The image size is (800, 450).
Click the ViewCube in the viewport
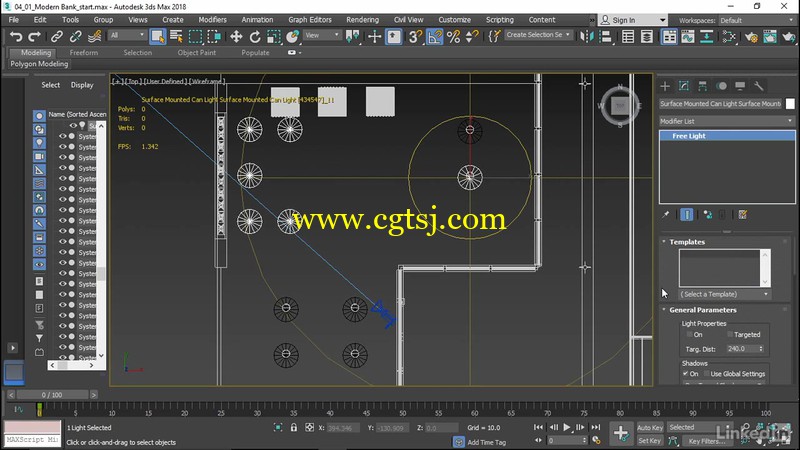(x=620, y=106)
